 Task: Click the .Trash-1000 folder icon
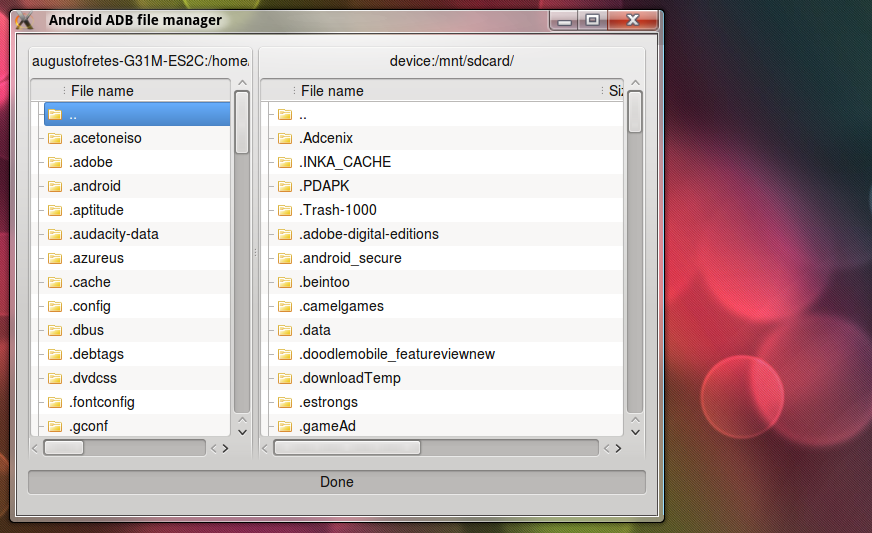(x=285, y=210)
